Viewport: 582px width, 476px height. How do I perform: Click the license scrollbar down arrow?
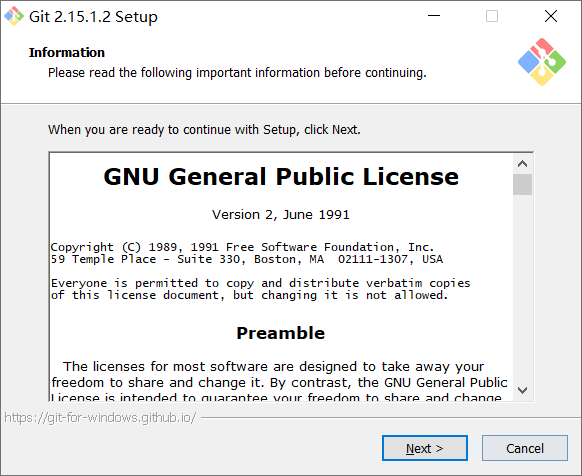click(523, 390)
